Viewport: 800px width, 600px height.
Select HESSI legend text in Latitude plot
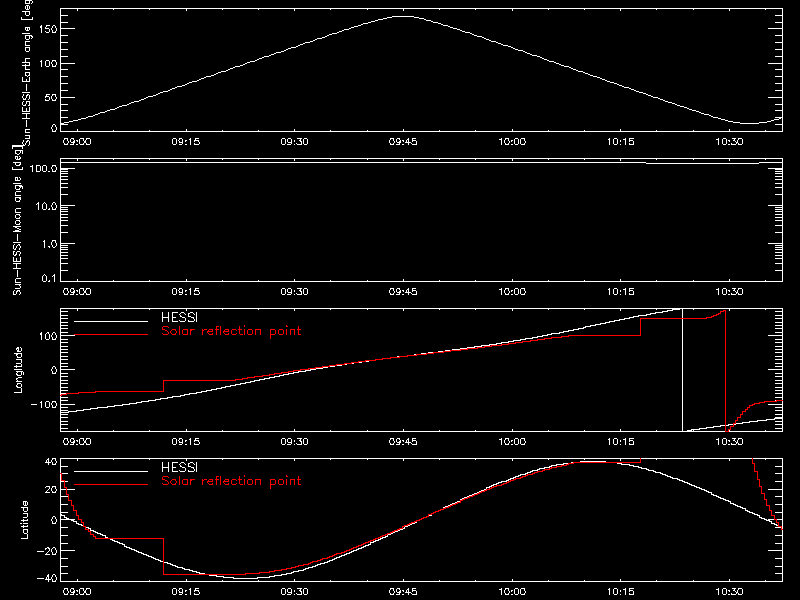coord(179,467)
